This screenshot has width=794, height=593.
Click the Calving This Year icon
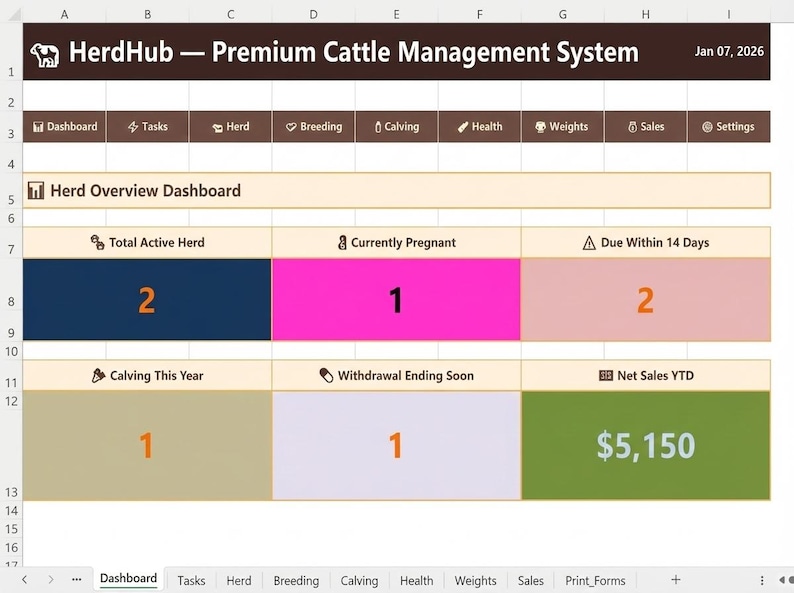pyautogui.click(x=98, y=375)
